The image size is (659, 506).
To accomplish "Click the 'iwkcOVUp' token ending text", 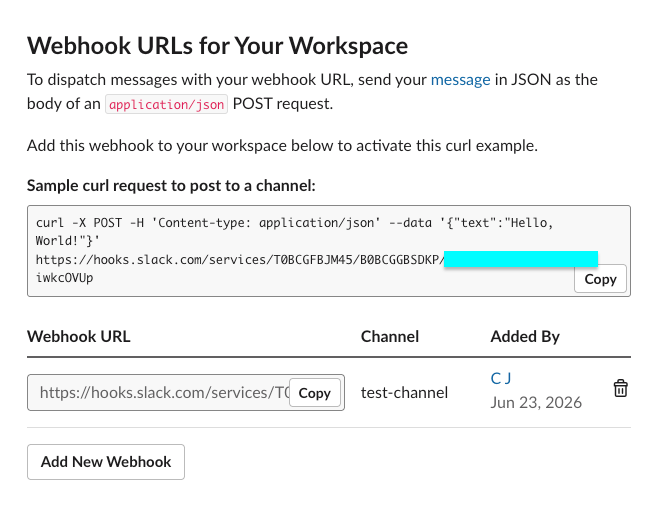I will [65, 278].
